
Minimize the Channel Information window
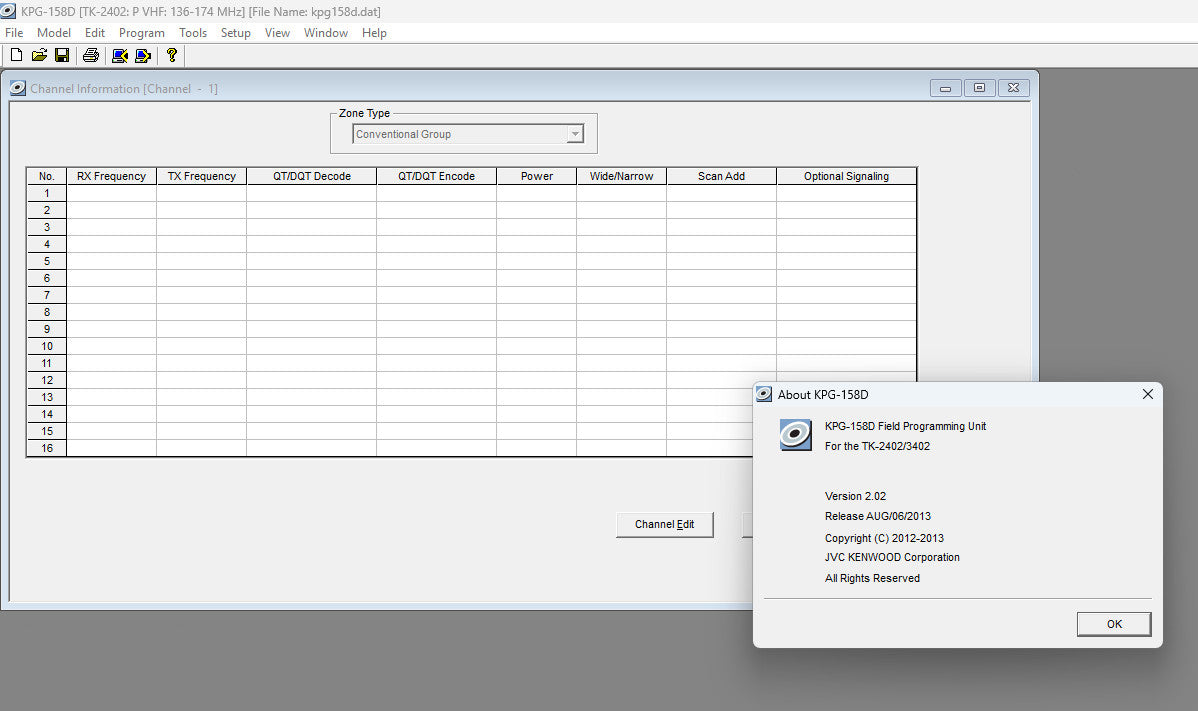[945, 89]
